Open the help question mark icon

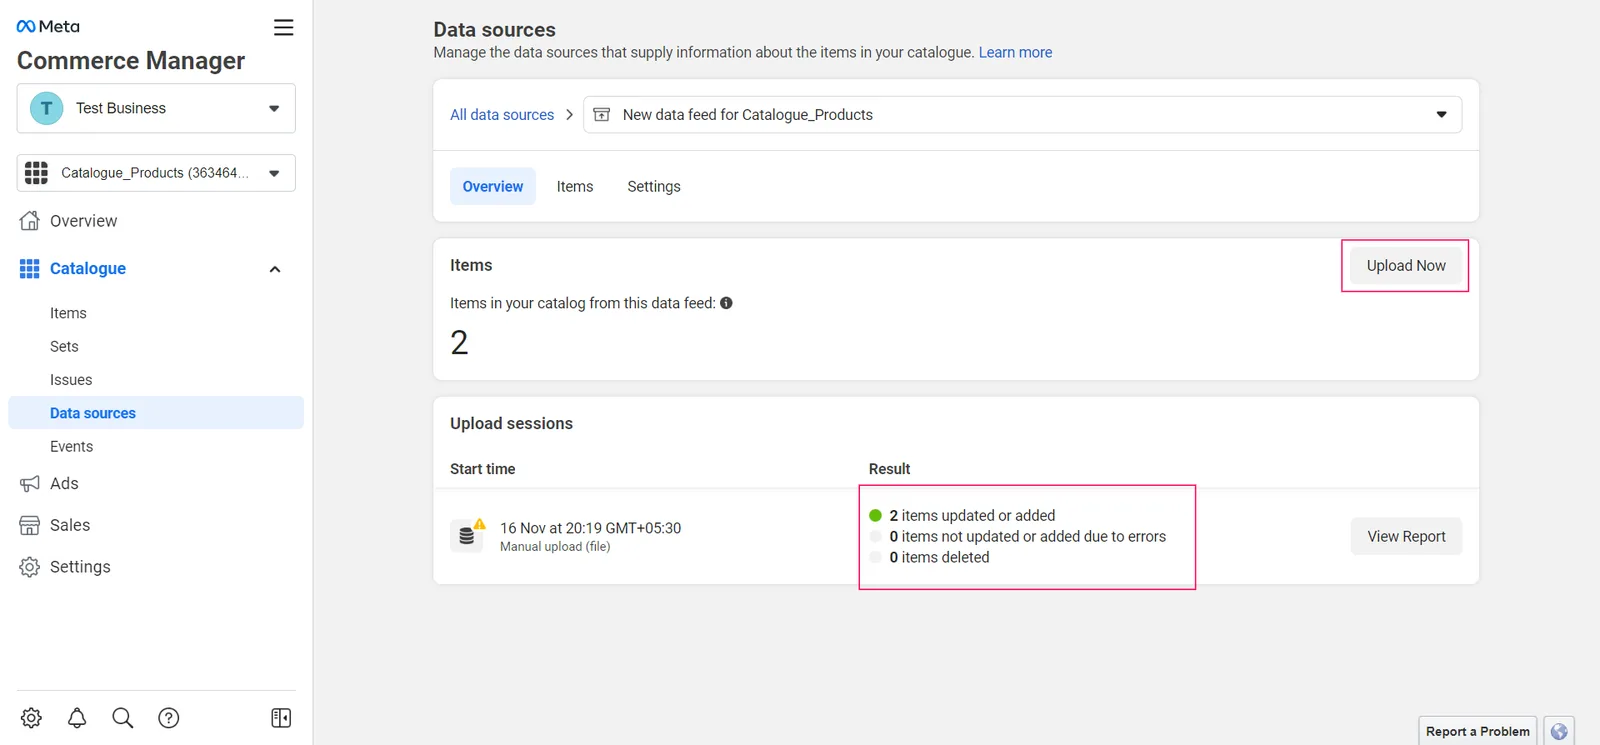pyautogui.click(x=169, y=718)
